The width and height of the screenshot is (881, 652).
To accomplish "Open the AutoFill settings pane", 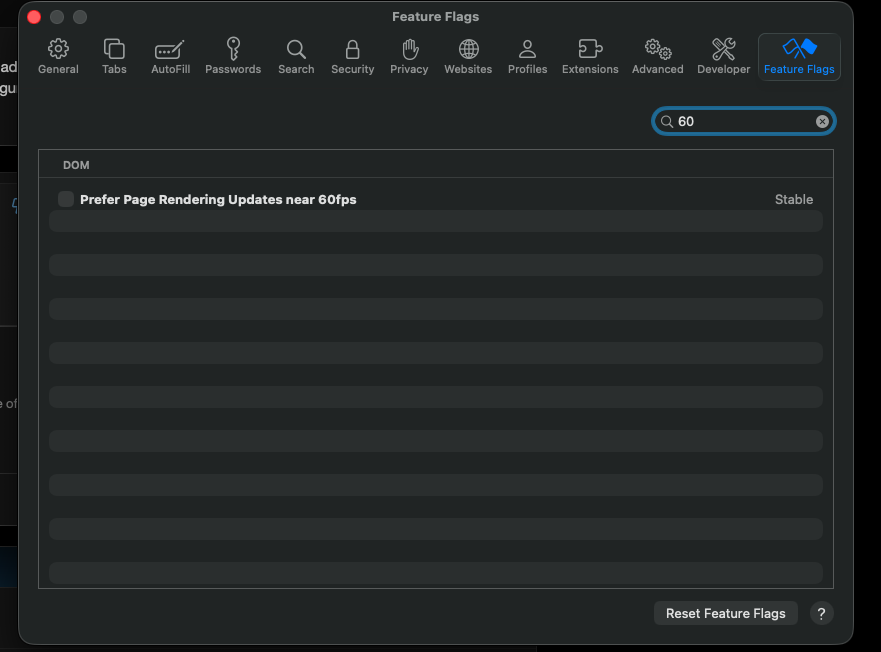I will [x=170, y=57].
